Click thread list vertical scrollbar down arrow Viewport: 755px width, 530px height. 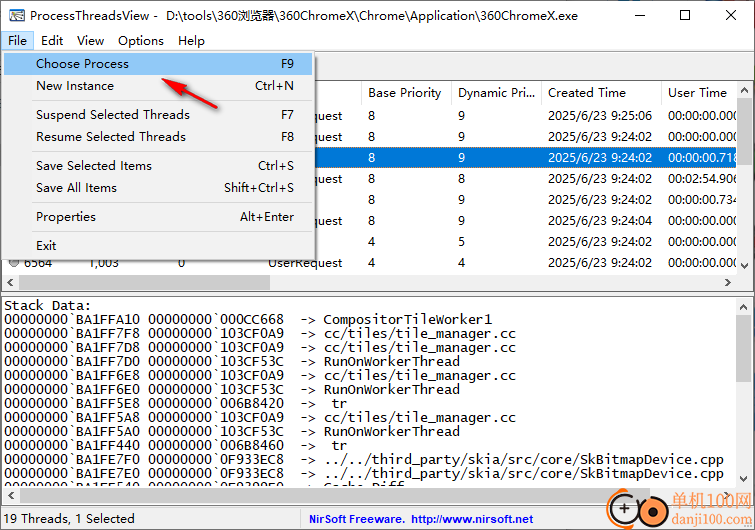click(744, 265)
